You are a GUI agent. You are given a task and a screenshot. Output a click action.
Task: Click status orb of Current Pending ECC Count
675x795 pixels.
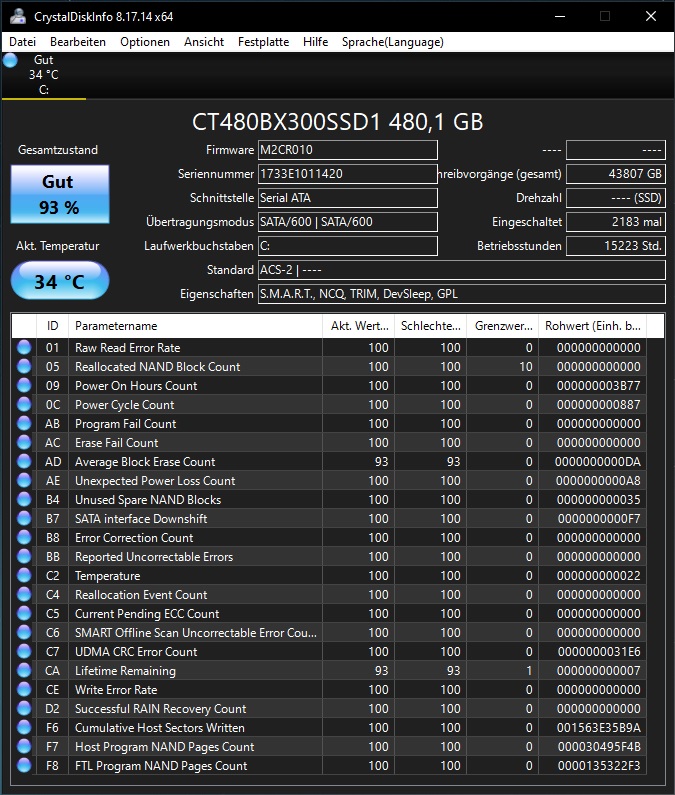tap(24, 613)
